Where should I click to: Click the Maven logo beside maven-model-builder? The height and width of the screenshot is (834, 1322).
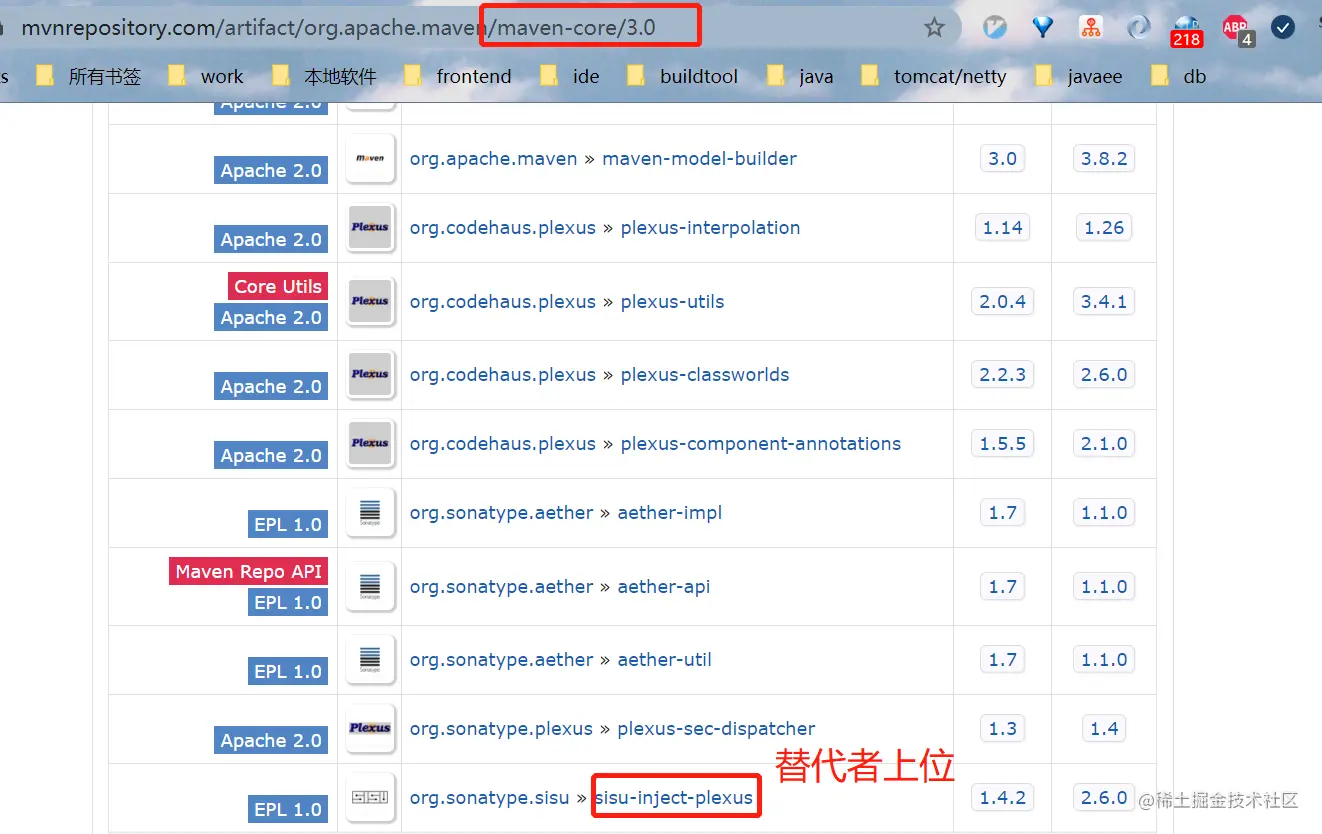(370, 158)
